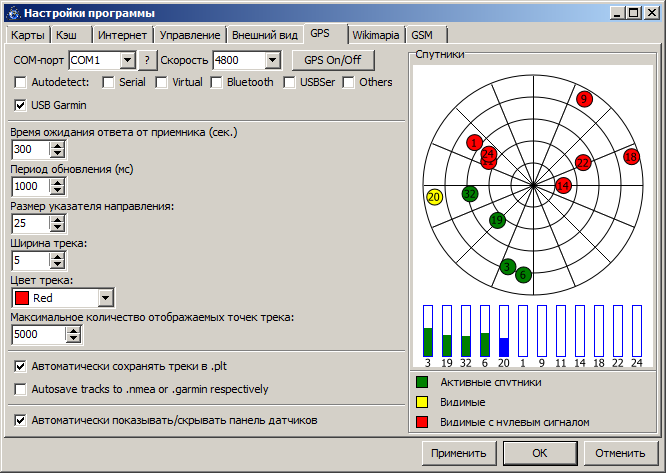666x473 pixels.
Task: Disable the USB Garmin checkbox
Action: point(21,104)
